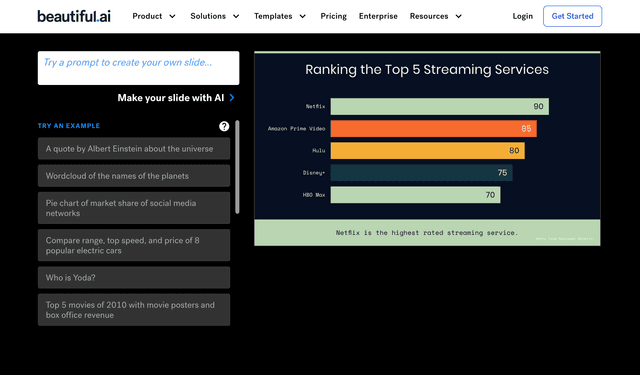Expand the Product dropdown menu

(154, 16)
